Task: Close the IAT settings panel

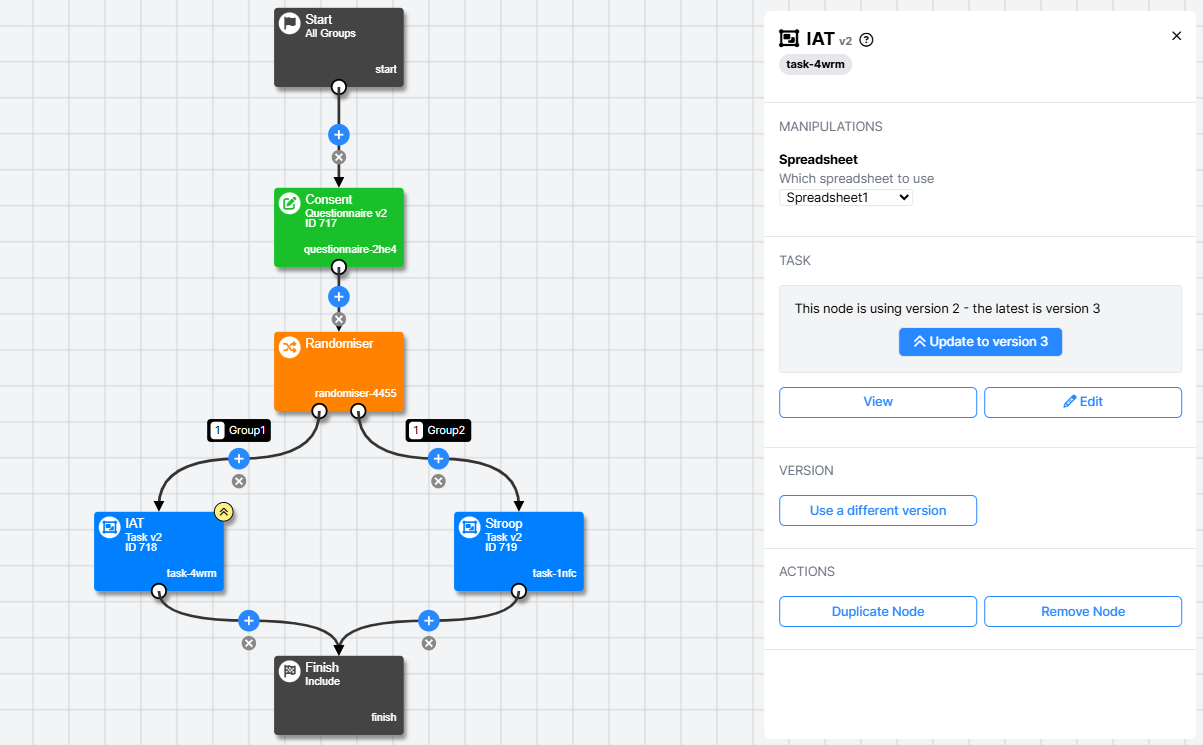Action: [1176, 36]
